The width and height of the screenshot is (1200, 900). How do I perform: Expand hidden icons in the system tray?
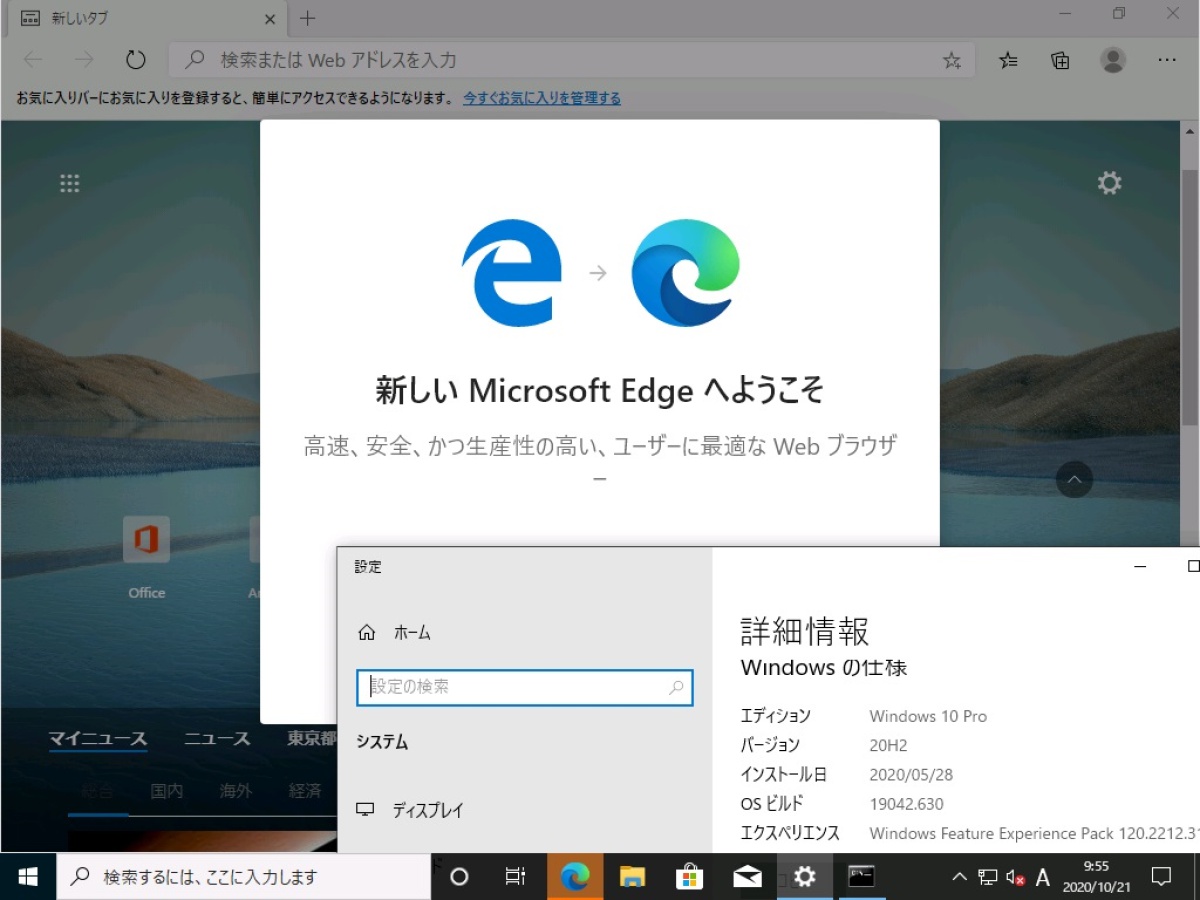[x=958, y=876]
